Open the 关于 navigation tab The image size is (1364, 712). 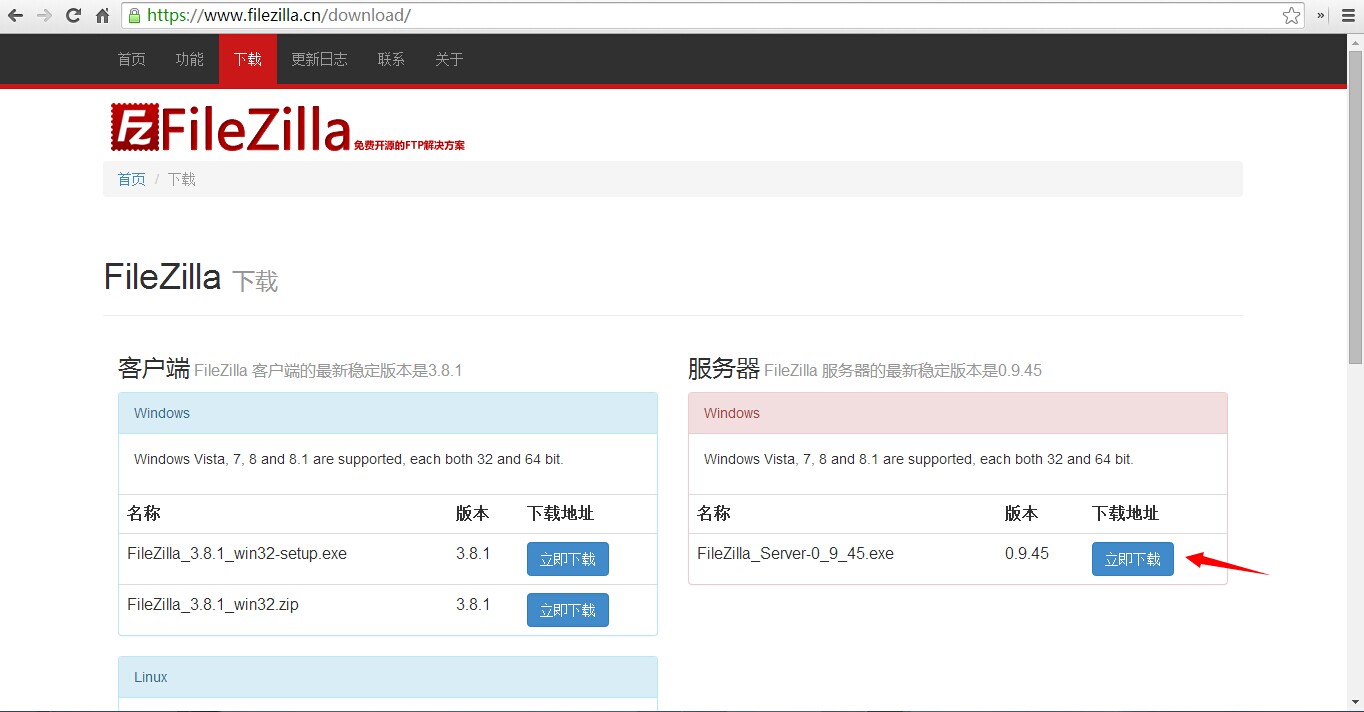pyautogui.click(x=450, y=59)
